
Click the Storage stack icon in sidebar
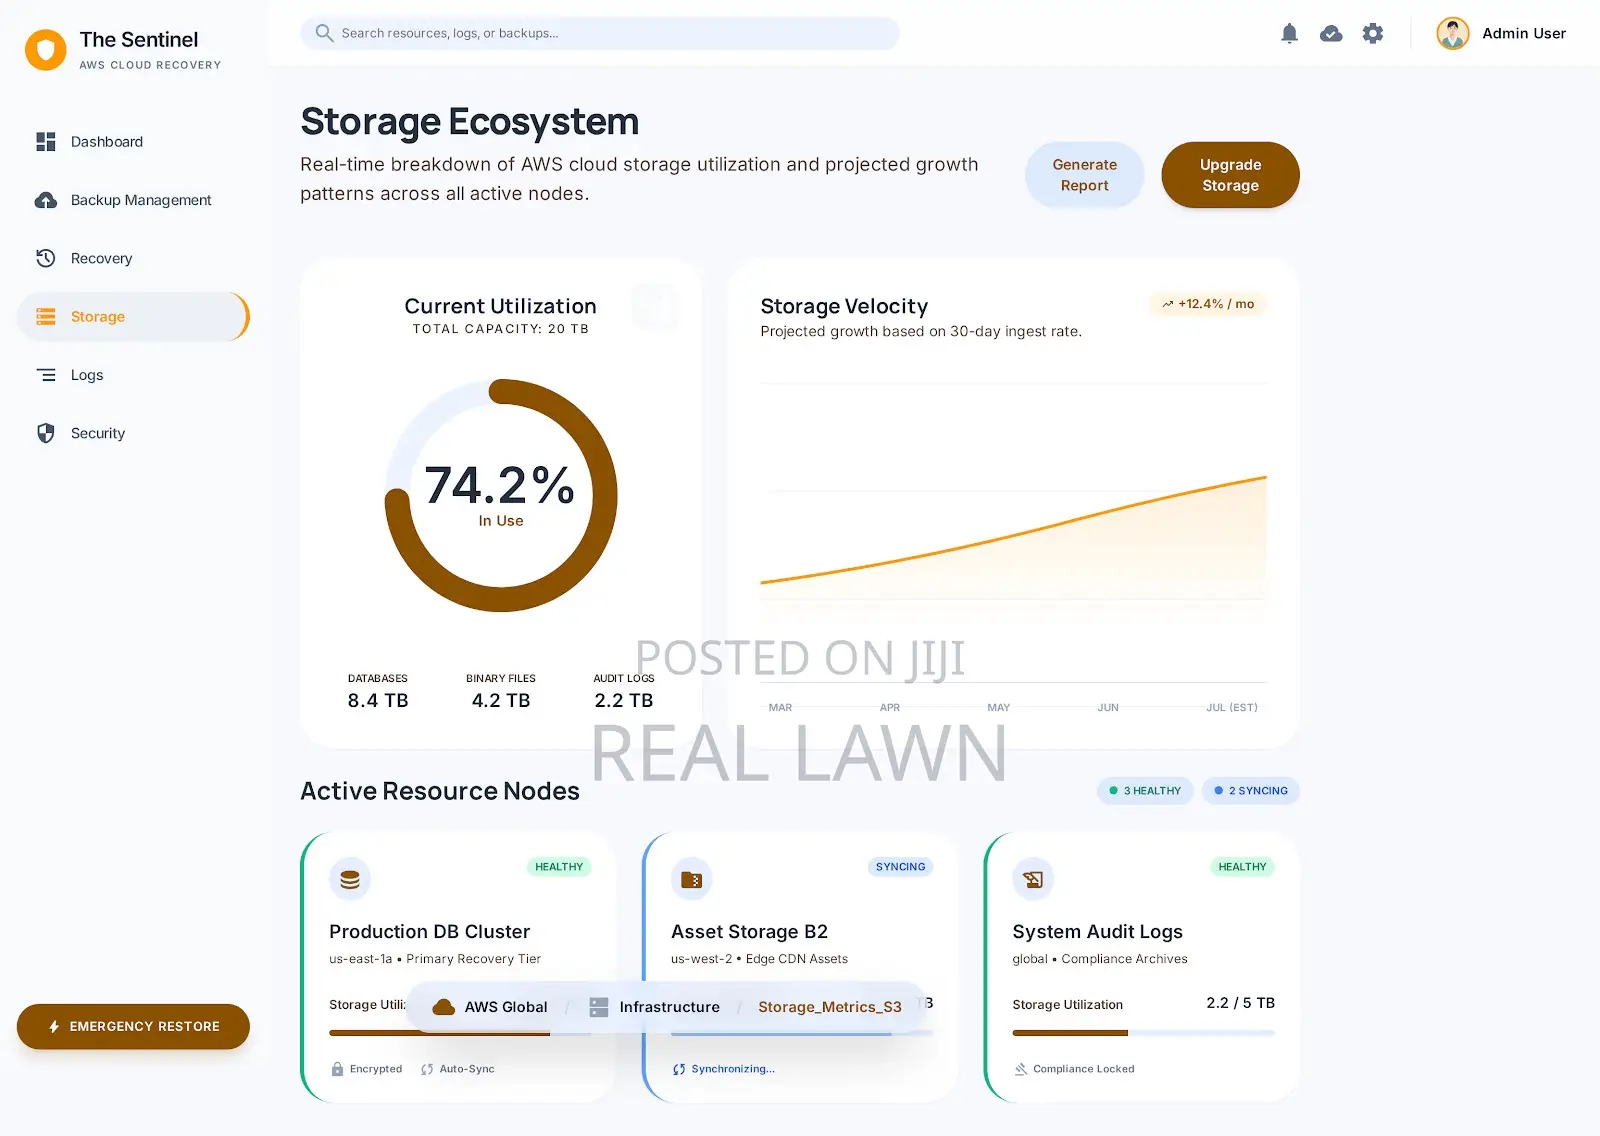[x=46, y=317]
